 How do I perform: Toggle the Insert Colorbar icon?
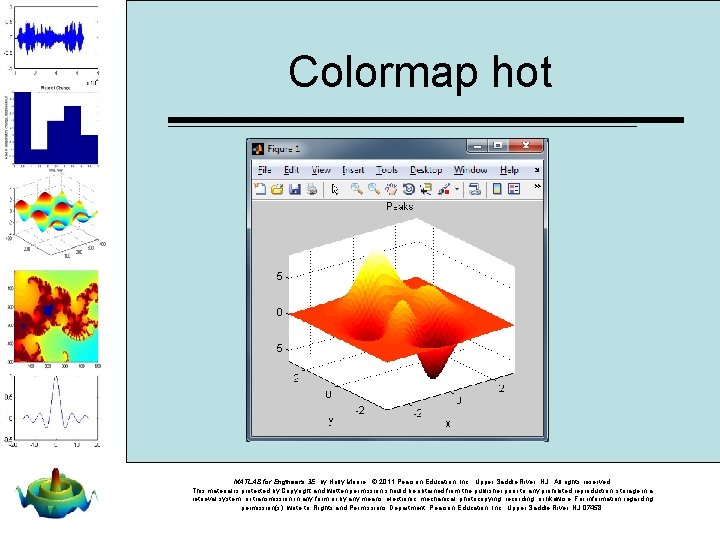497,189
